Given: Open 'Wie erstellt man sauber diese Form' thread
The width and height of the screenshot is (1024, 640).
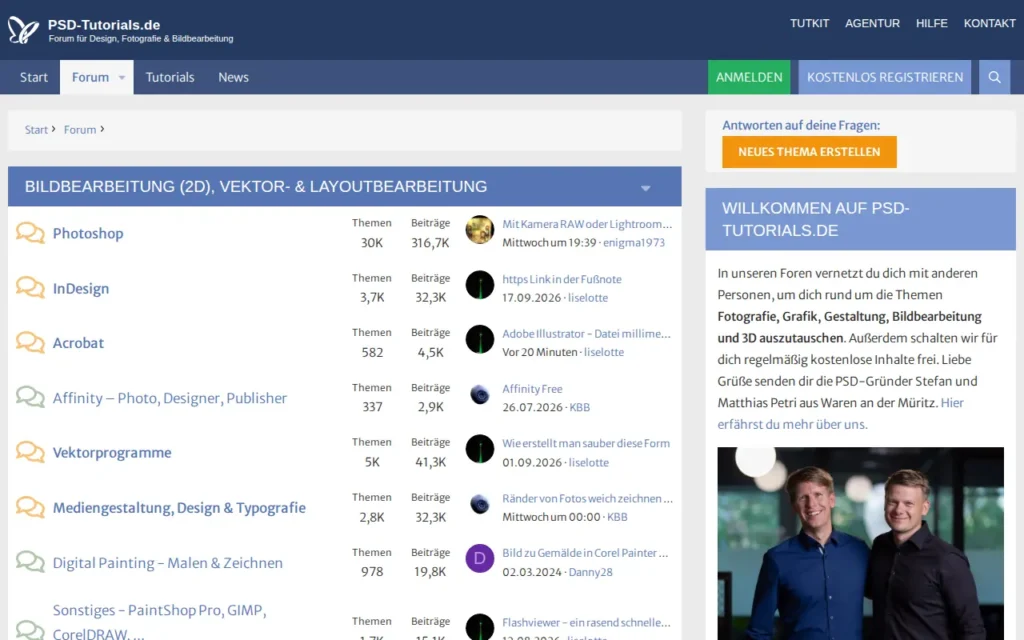Looking at the screenshot, I should point(585,443).
